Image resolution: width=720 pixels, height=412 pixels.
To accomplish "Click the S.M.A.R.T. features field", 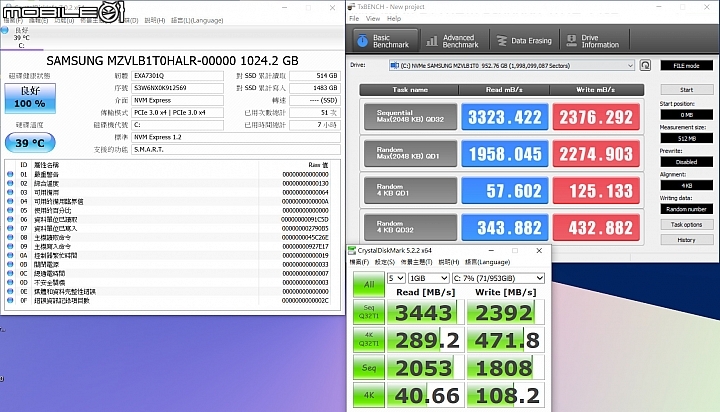I will [236, 150].
